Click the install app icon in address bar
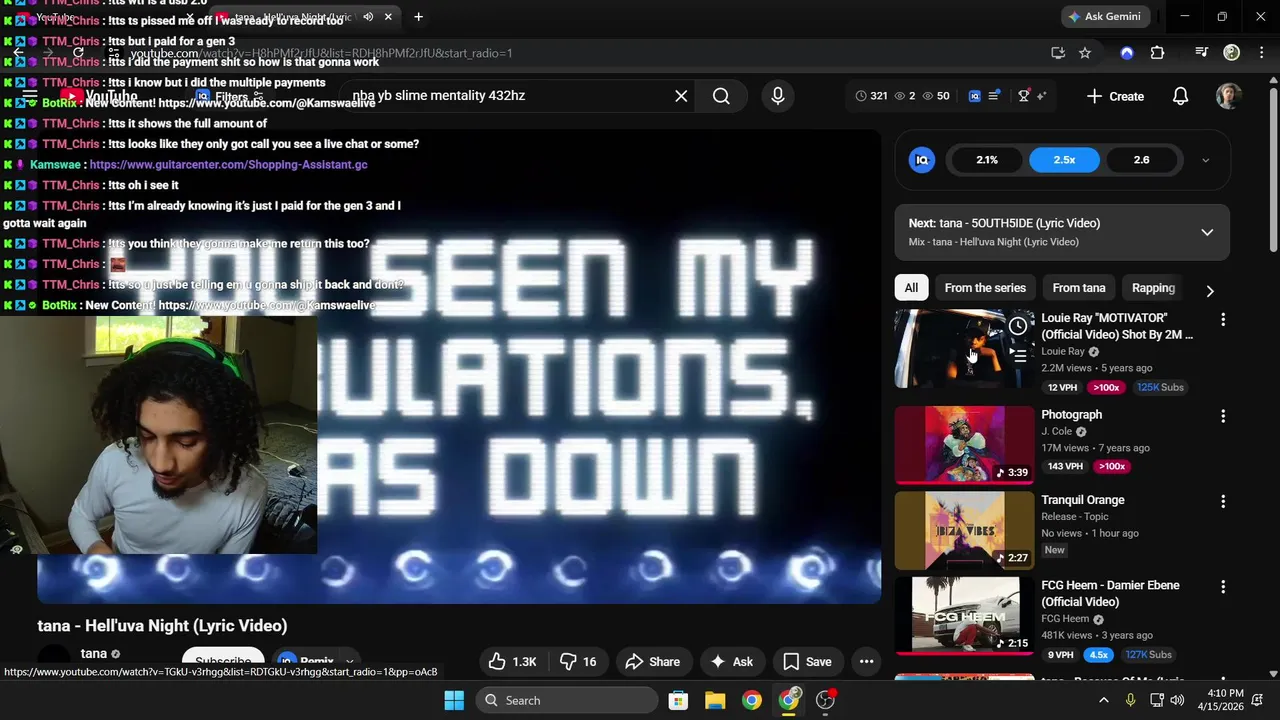1280x720 pixels. pos(1058,53)
